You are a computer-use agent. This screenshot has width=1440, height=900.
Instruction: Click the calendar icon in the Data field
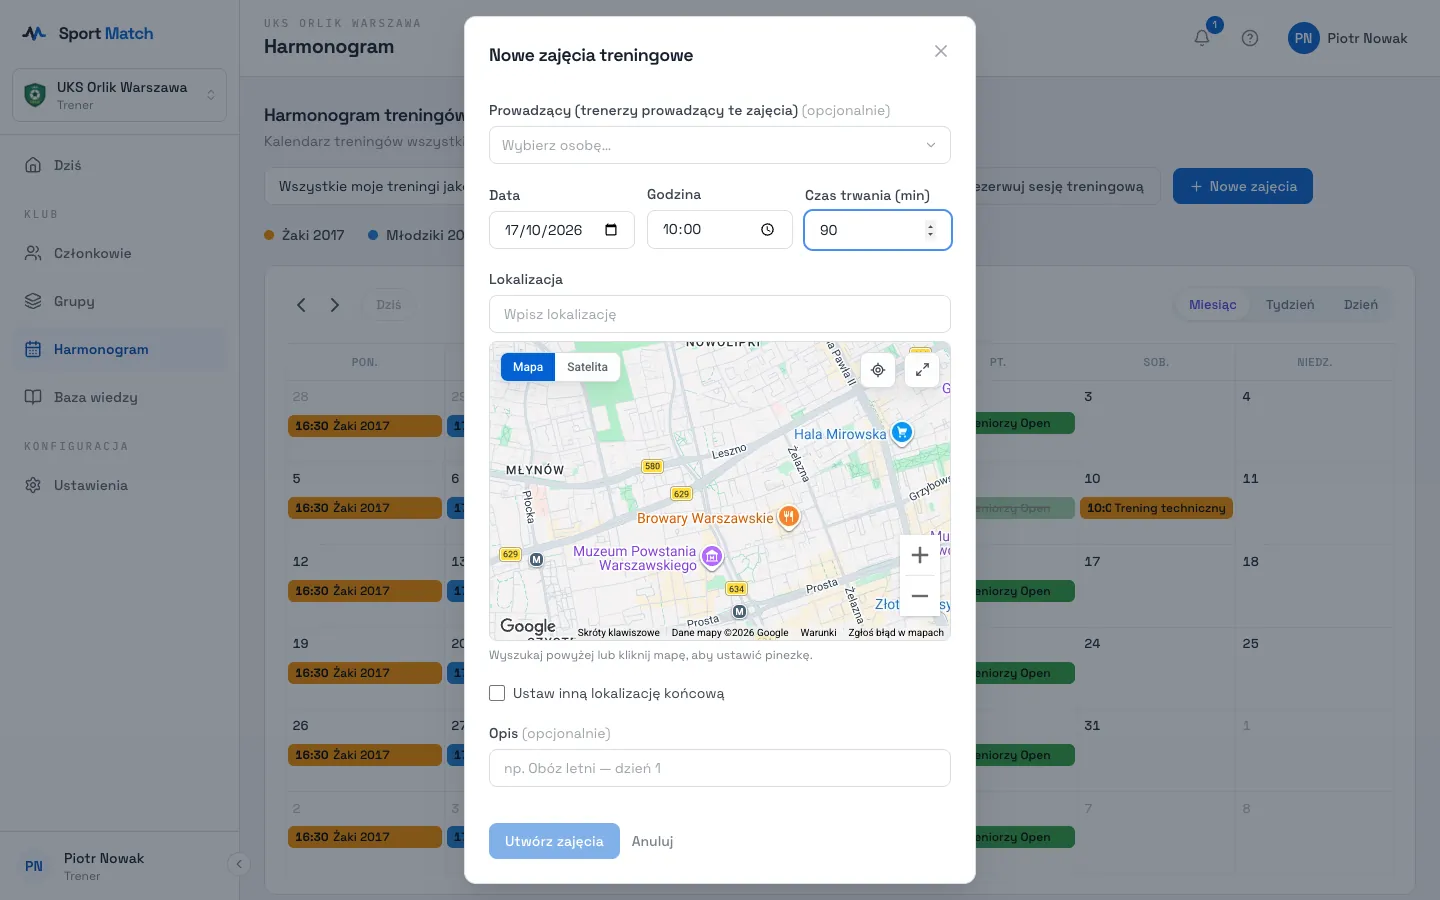[611, 230]
